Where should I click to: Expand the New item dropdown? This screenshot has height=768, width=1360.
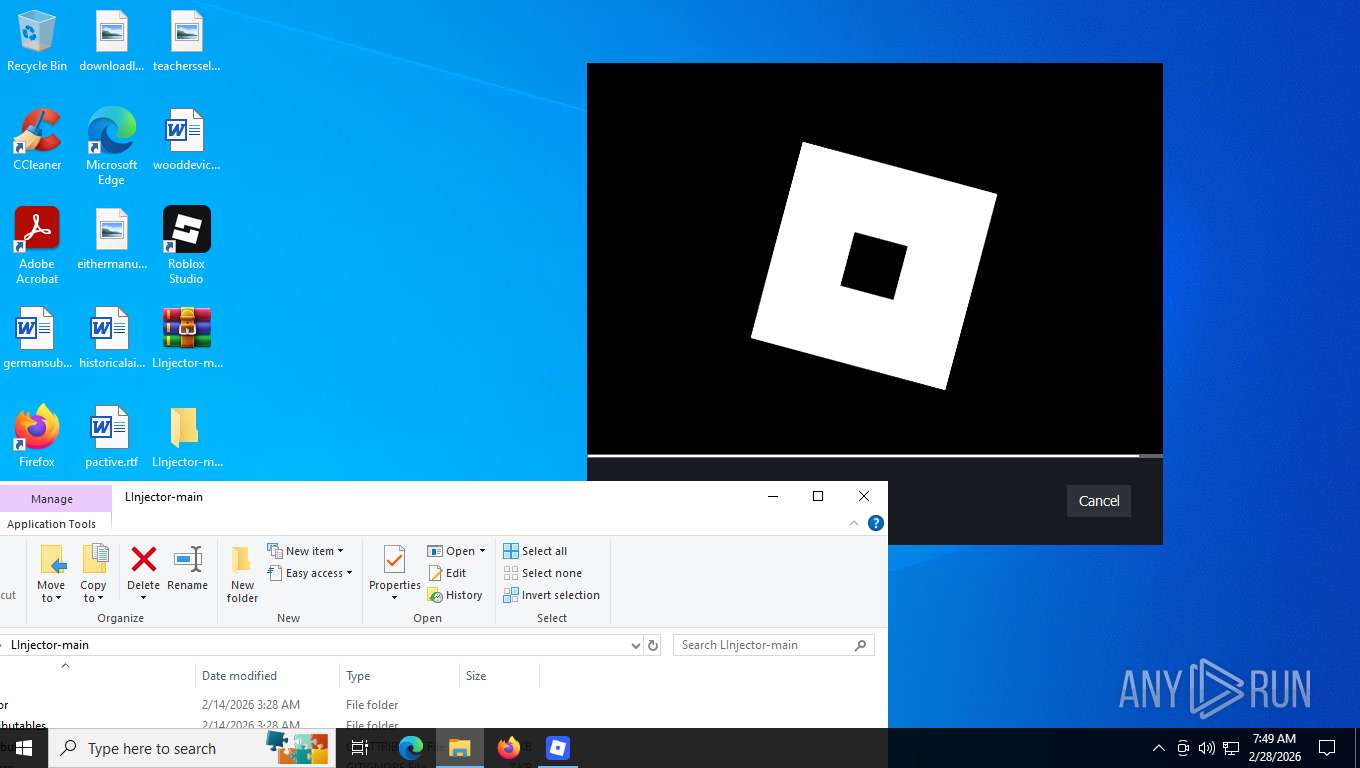click(305, 551)
